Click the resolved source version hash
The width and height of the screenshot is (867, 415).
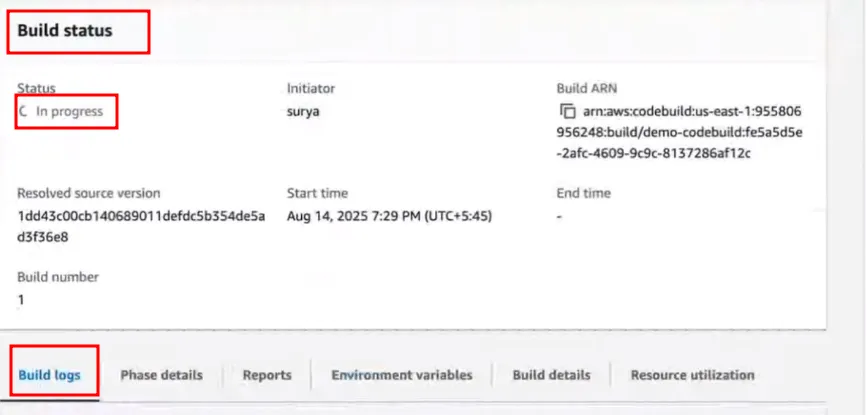coord(141,227)
